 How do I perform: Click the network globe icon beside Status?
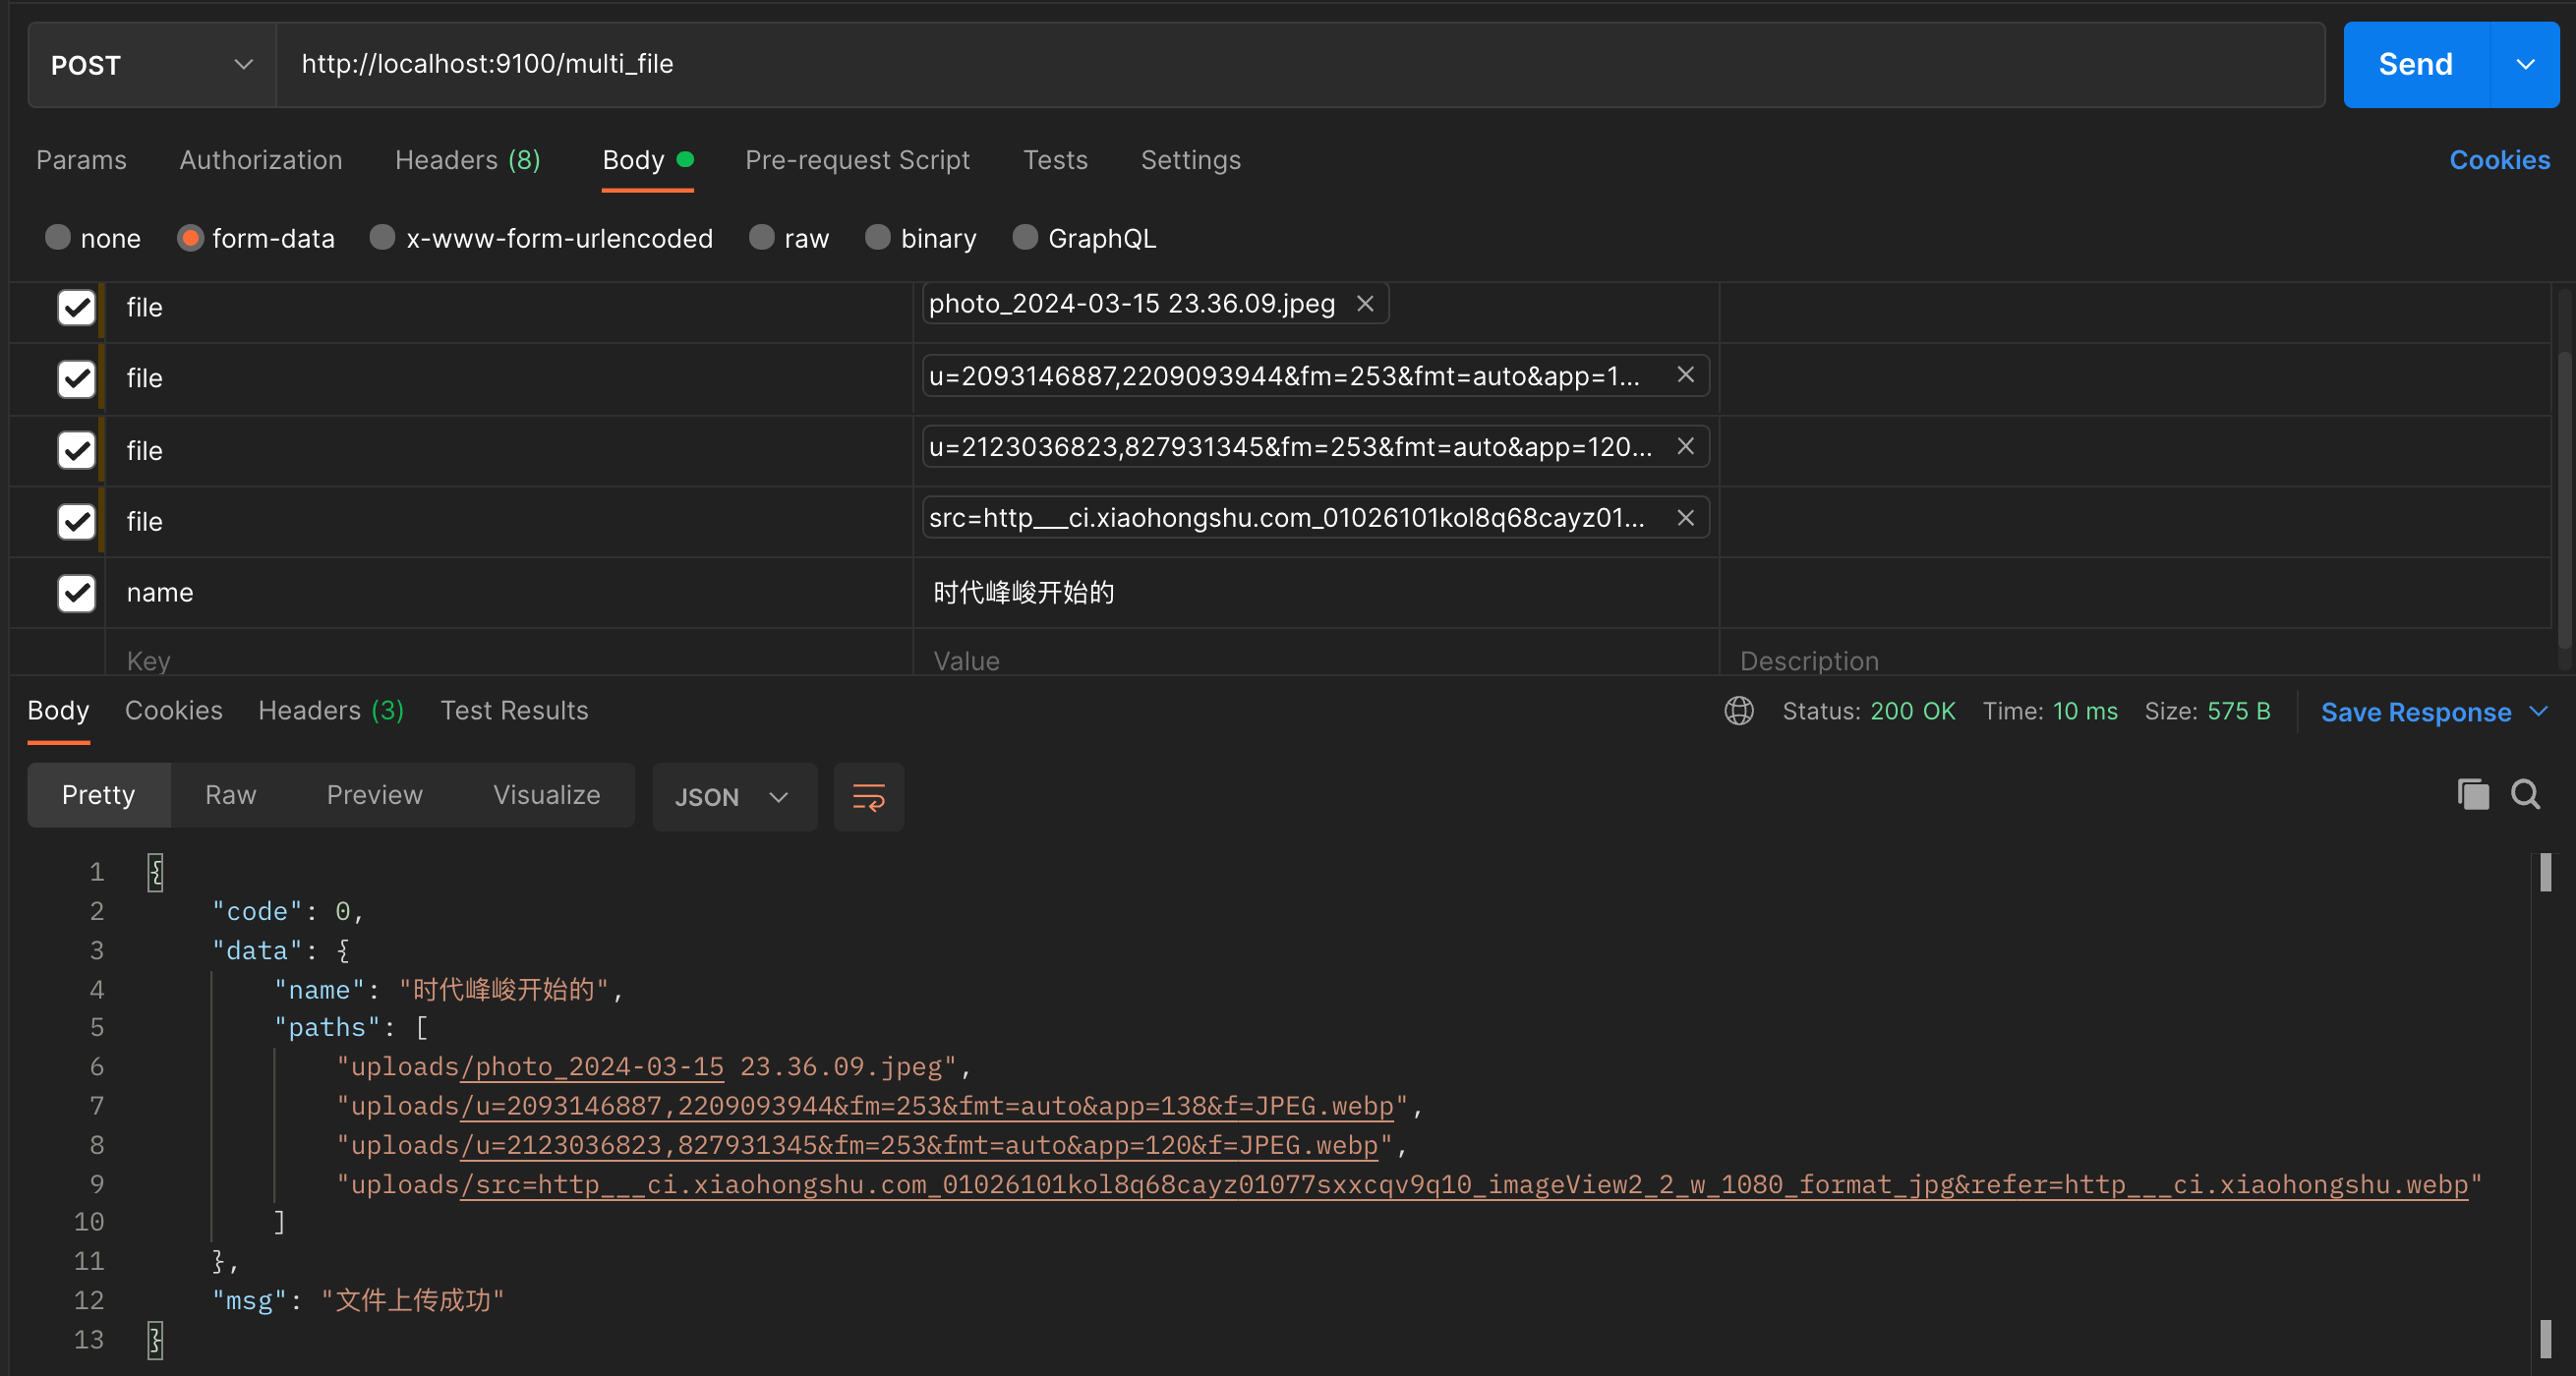coord(1739,711)
